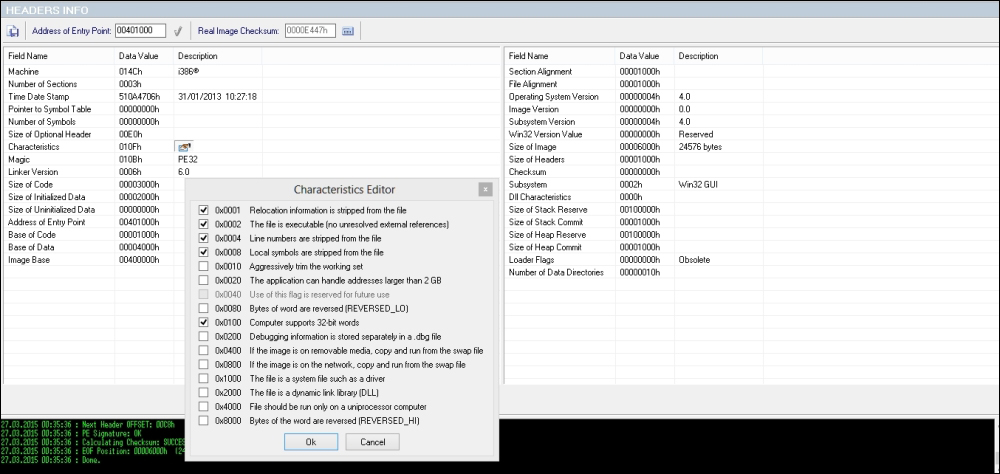1000x474 pixels.
Task: Edit the Address of Entry Point field
Action: point(140,31)
